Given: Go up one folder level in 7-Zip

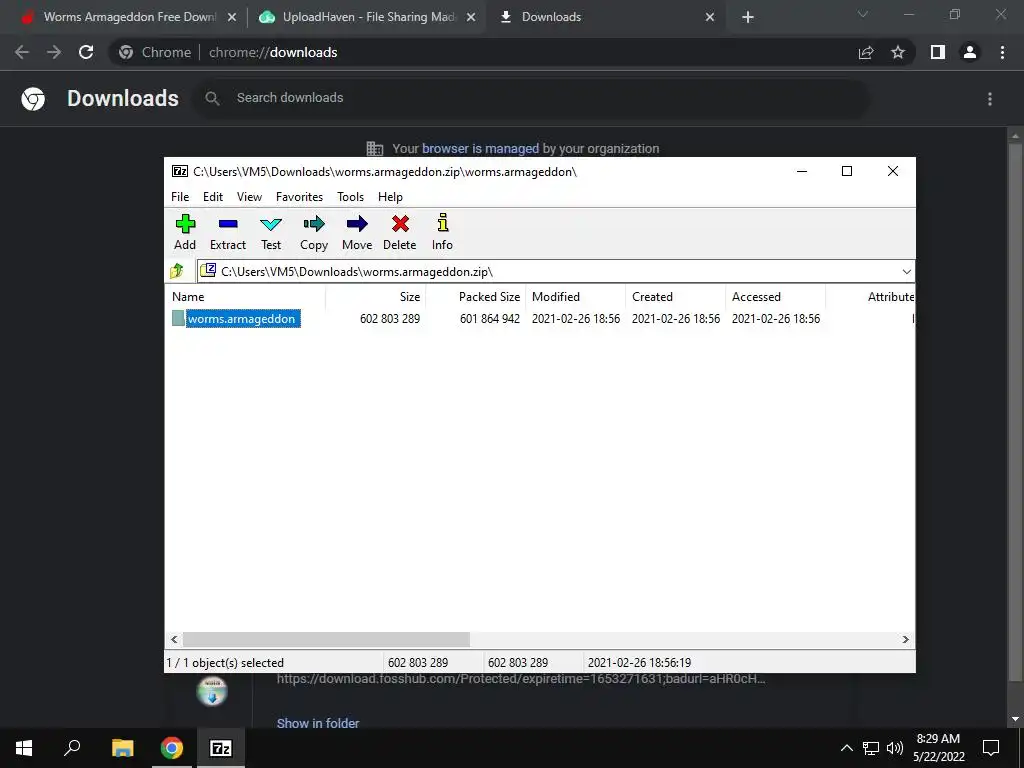Looking at the screenshot, I should pyautogui.click(x=177, y=270).
